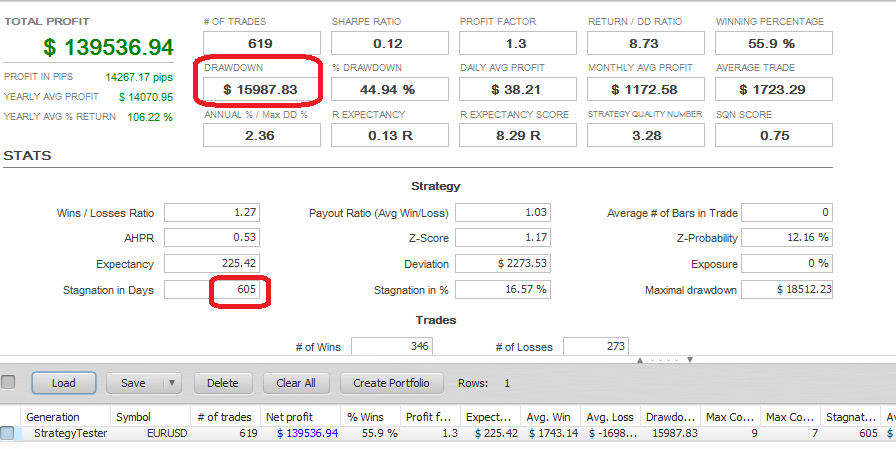
Task: Click the Winning Percentage value box
Action: 773,43
